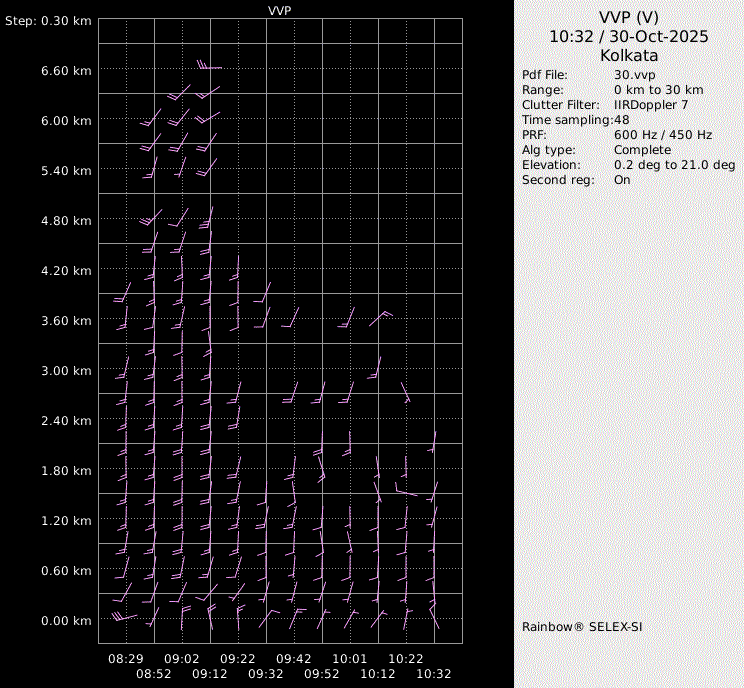Click the Step: 0.30 km label

(x=48, y=20)
